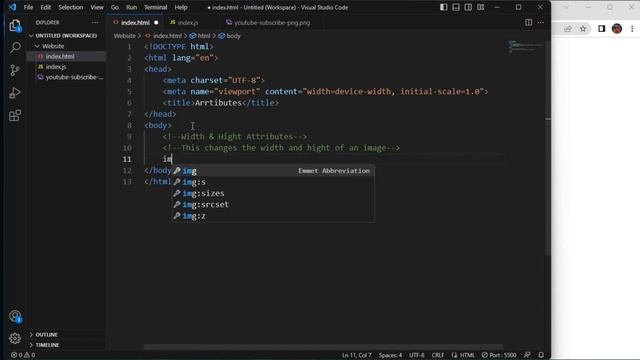
Task: Open the View menu
Action: click(x=97, y=7)
